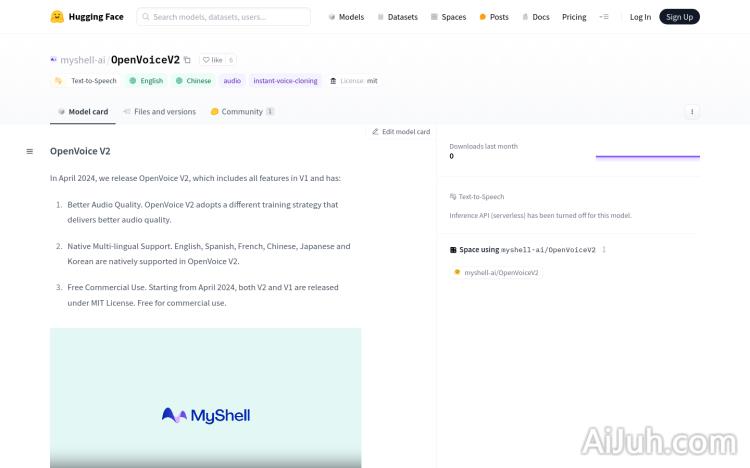Click the pencil icon to edit model card
Image resolution: width=750 pixels, height=468 pixels.
tap(376, 131)
